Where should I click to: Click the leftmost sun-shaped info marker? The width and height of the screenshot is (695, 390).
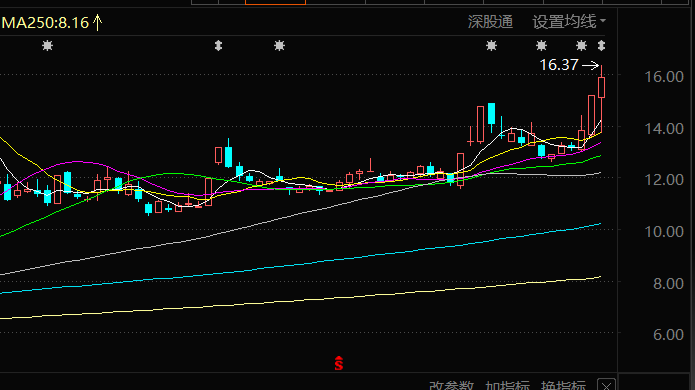coord(47,45)
